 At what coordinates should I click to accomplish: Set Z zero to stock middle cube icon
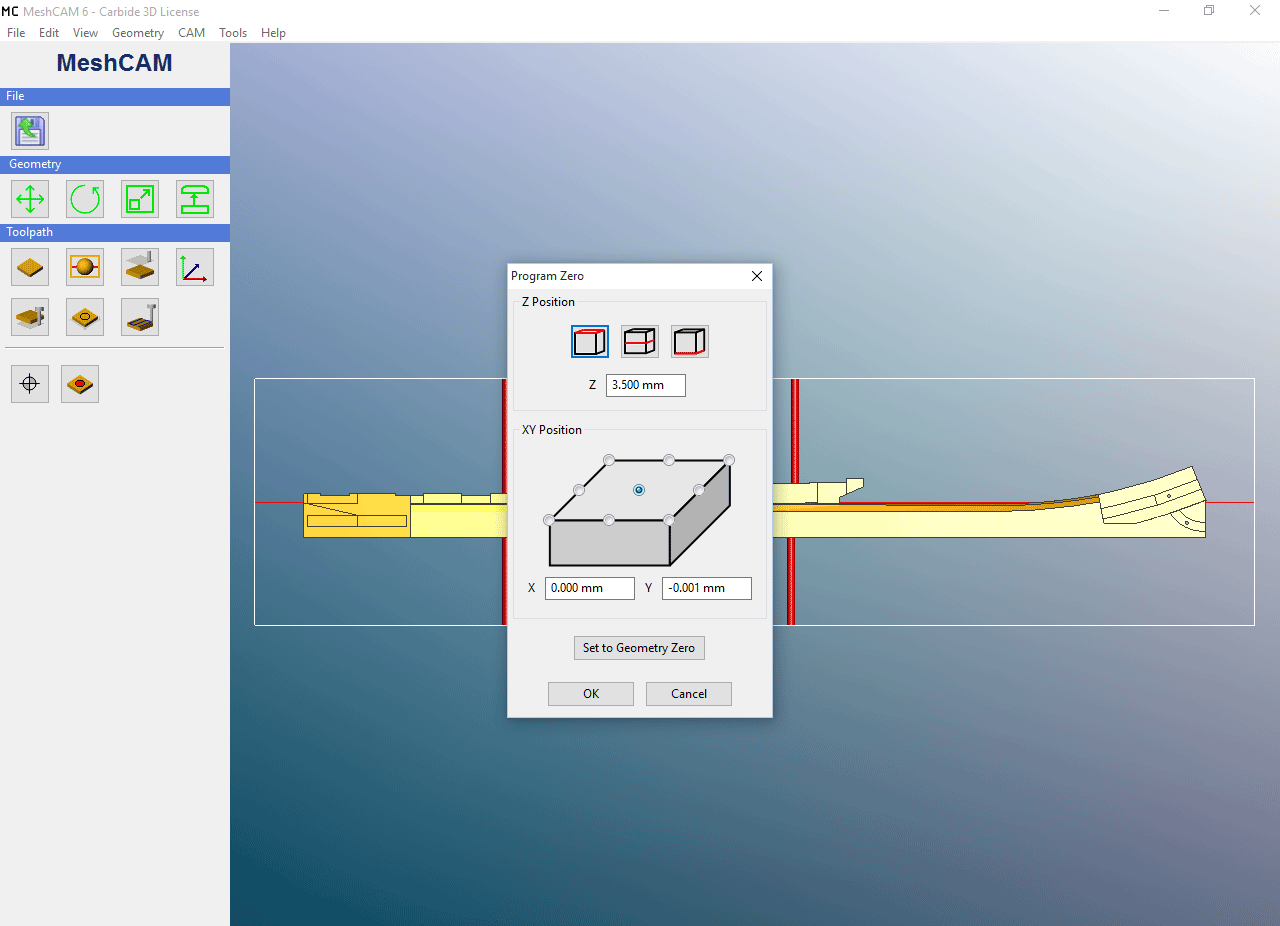coord(640,342)
